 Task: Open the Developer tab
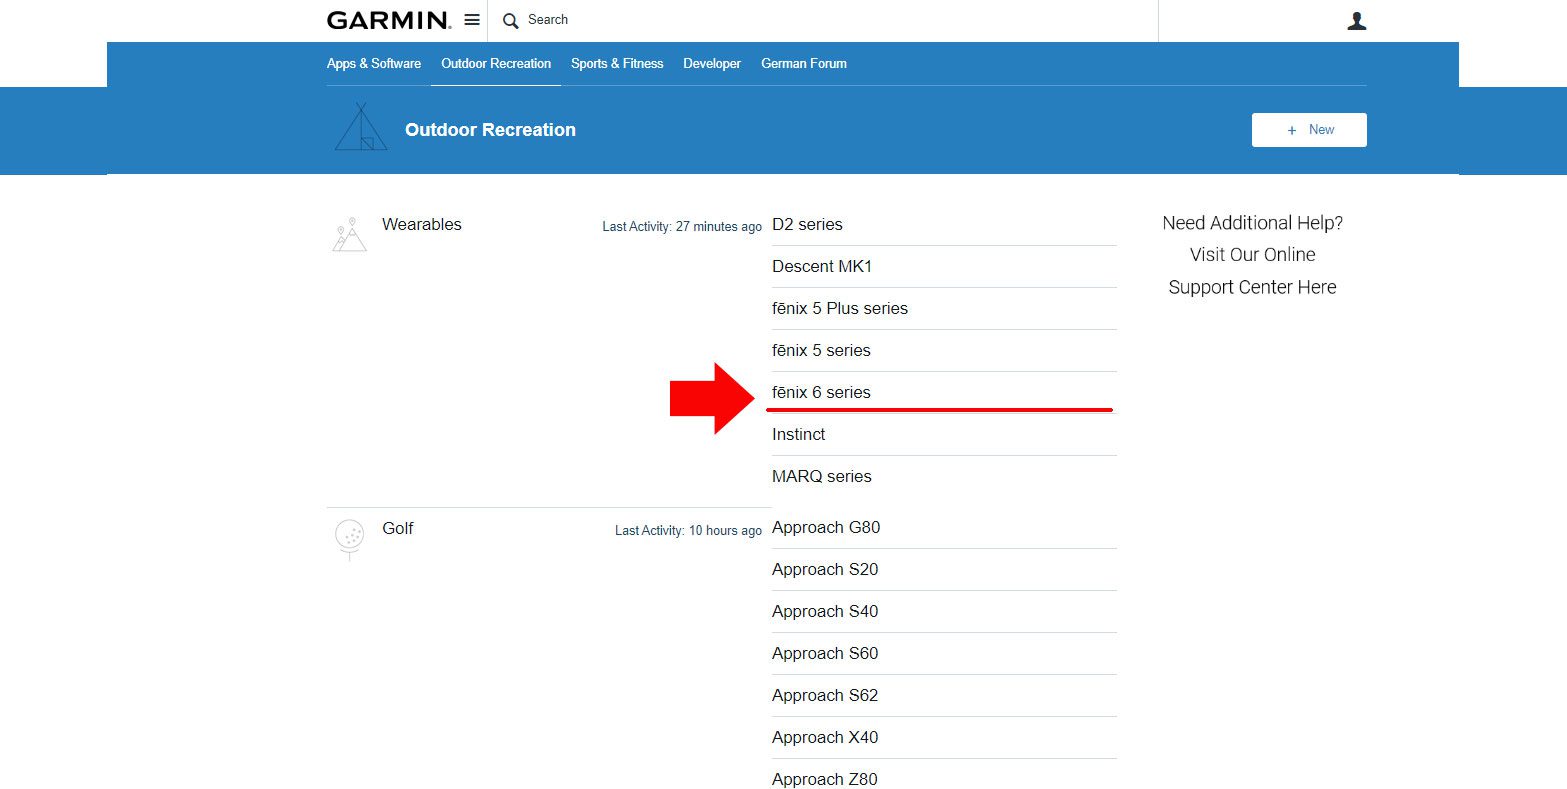(x=712, y=63)
